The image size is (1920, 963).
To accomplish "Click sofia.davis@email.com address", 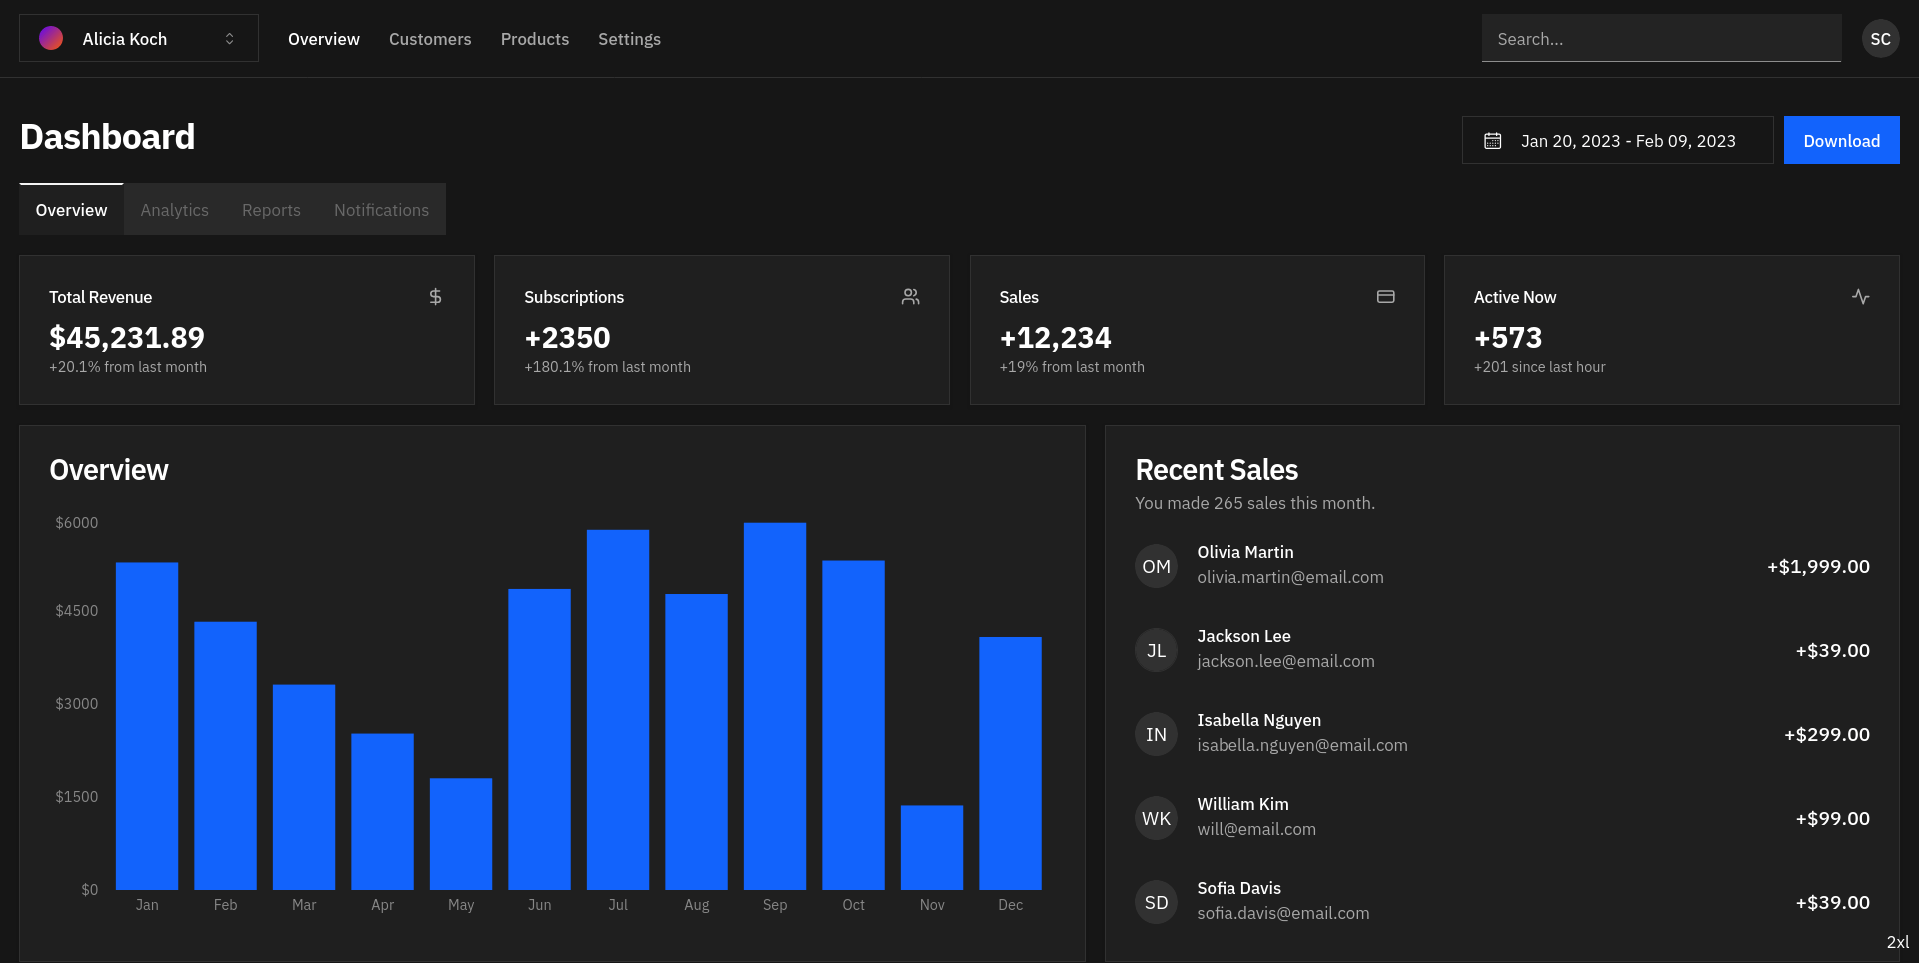I will (1283, 913).
